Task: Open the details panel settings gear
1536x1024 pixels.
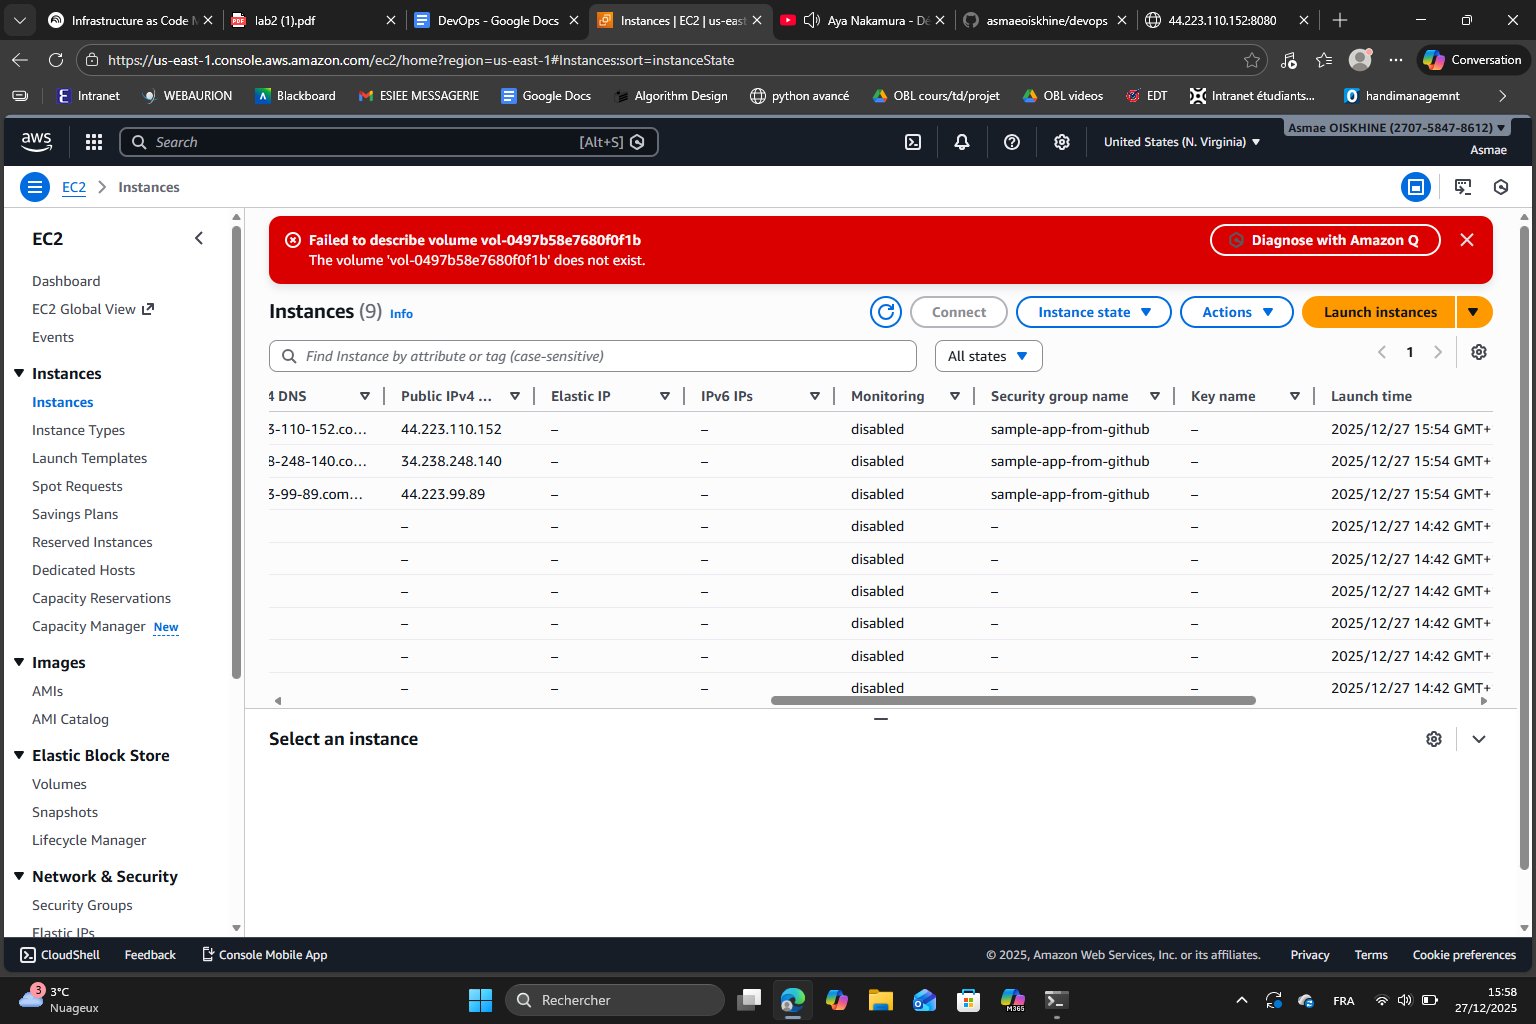Action: (x=1434, y=738)
